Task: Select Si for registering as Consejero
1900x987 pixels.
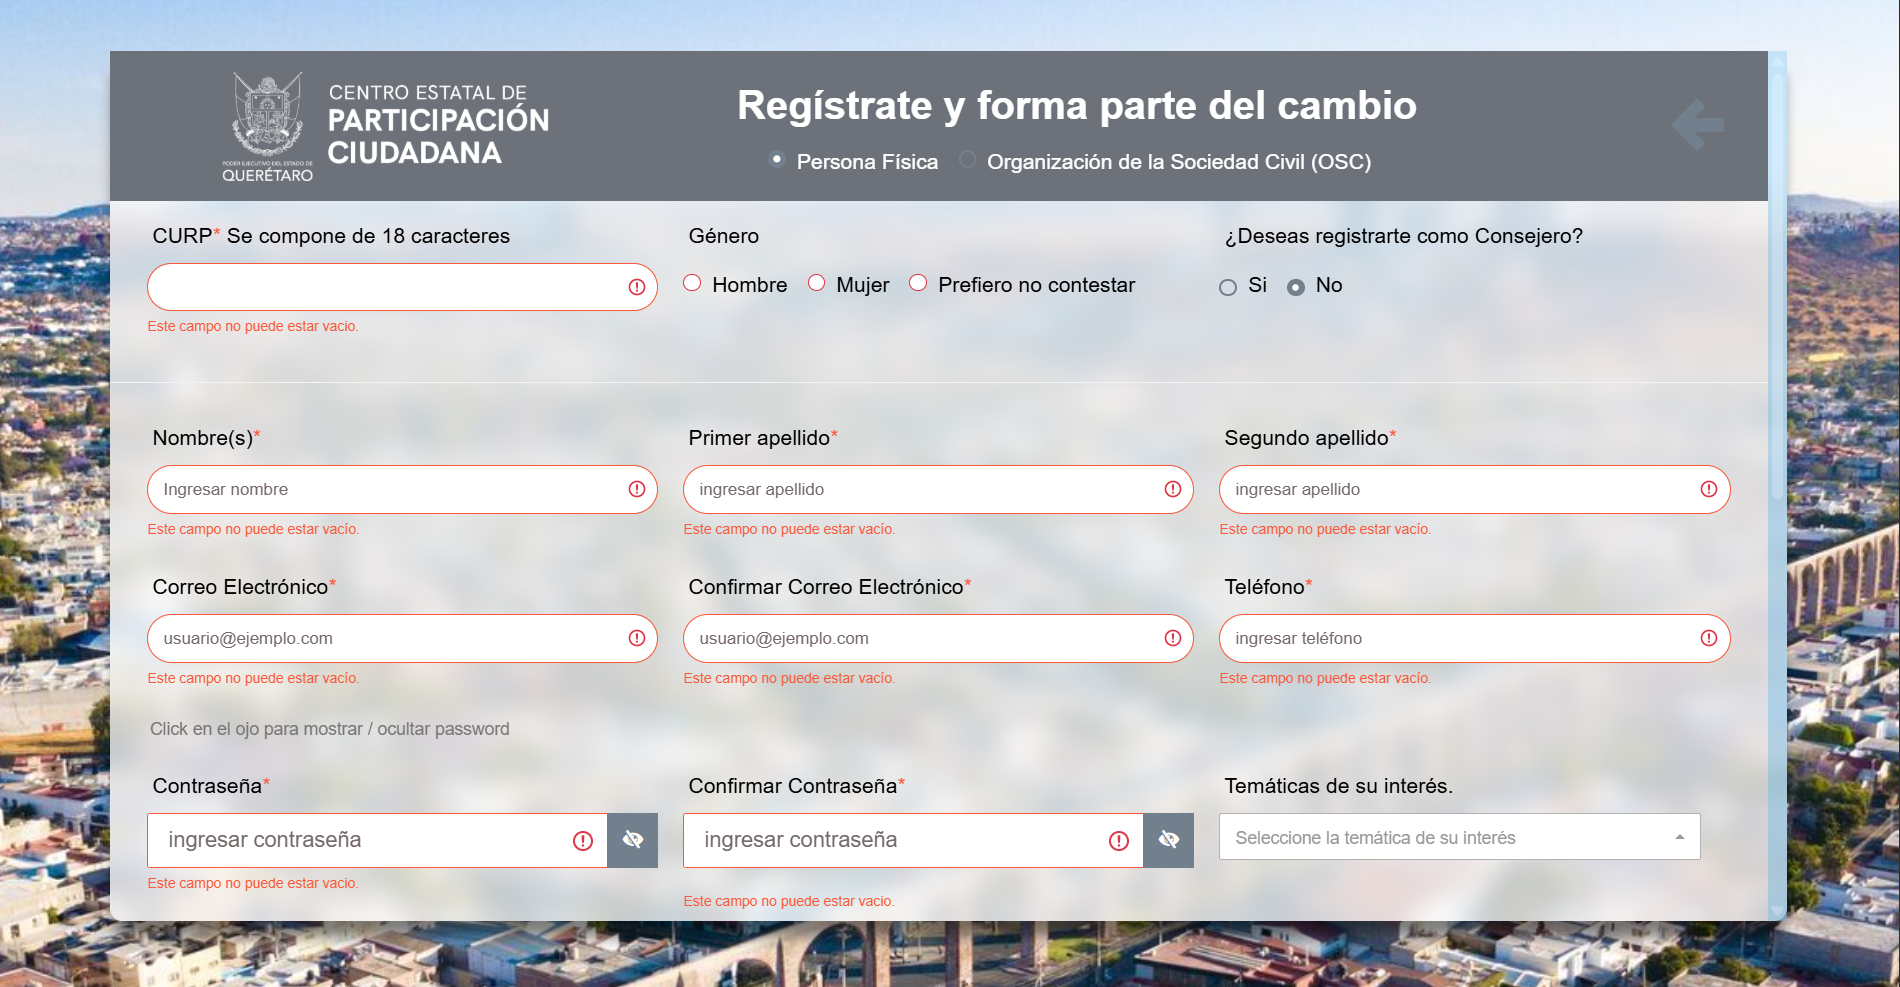Action: coord(1227,287)
